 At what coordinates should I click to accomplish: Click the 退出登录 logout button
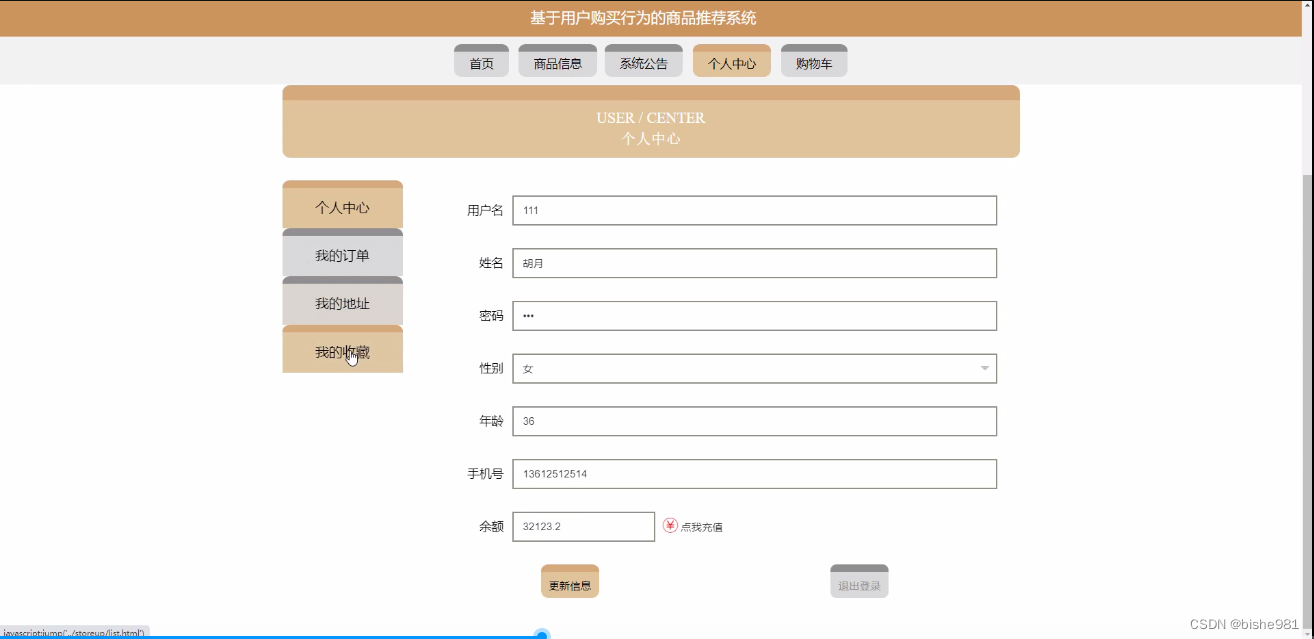click(858, 581)
